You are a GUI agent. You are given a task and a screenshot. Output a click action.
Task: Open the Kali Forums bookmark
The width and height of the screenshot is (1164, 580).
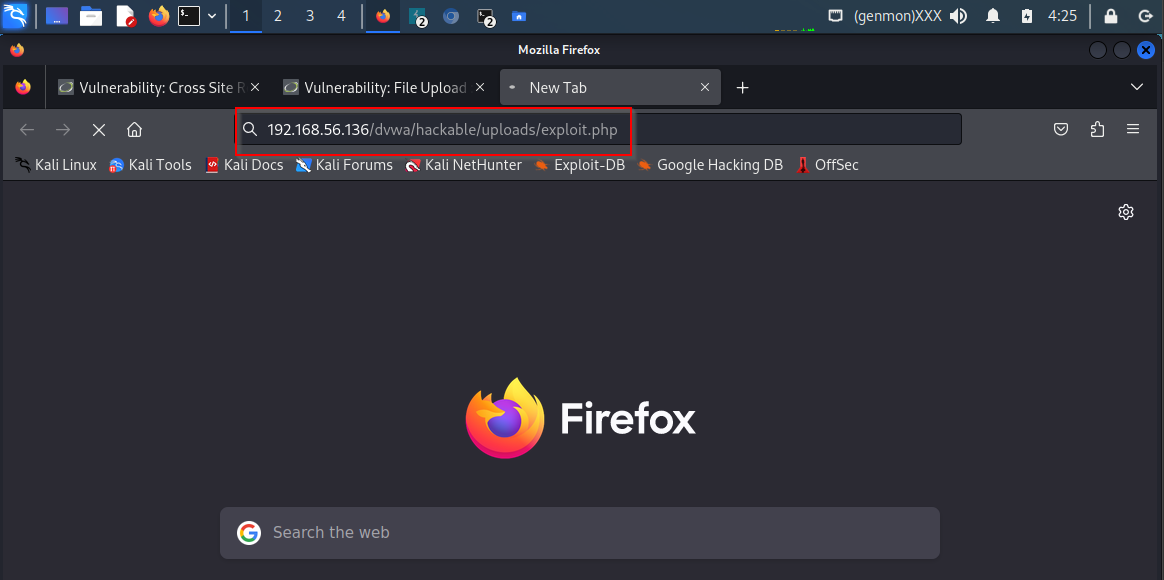pyautogui.click(x=344, y=165)
